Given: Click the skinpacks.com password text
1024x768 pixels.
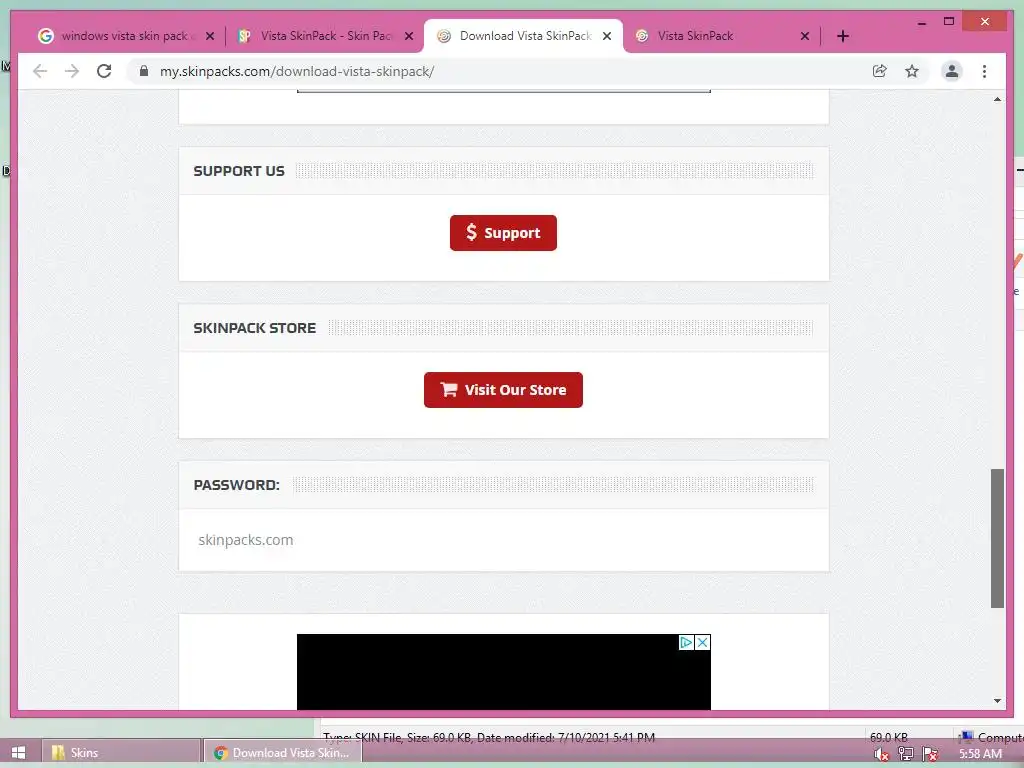Looking at the screenshot, I should click(246, 540).
